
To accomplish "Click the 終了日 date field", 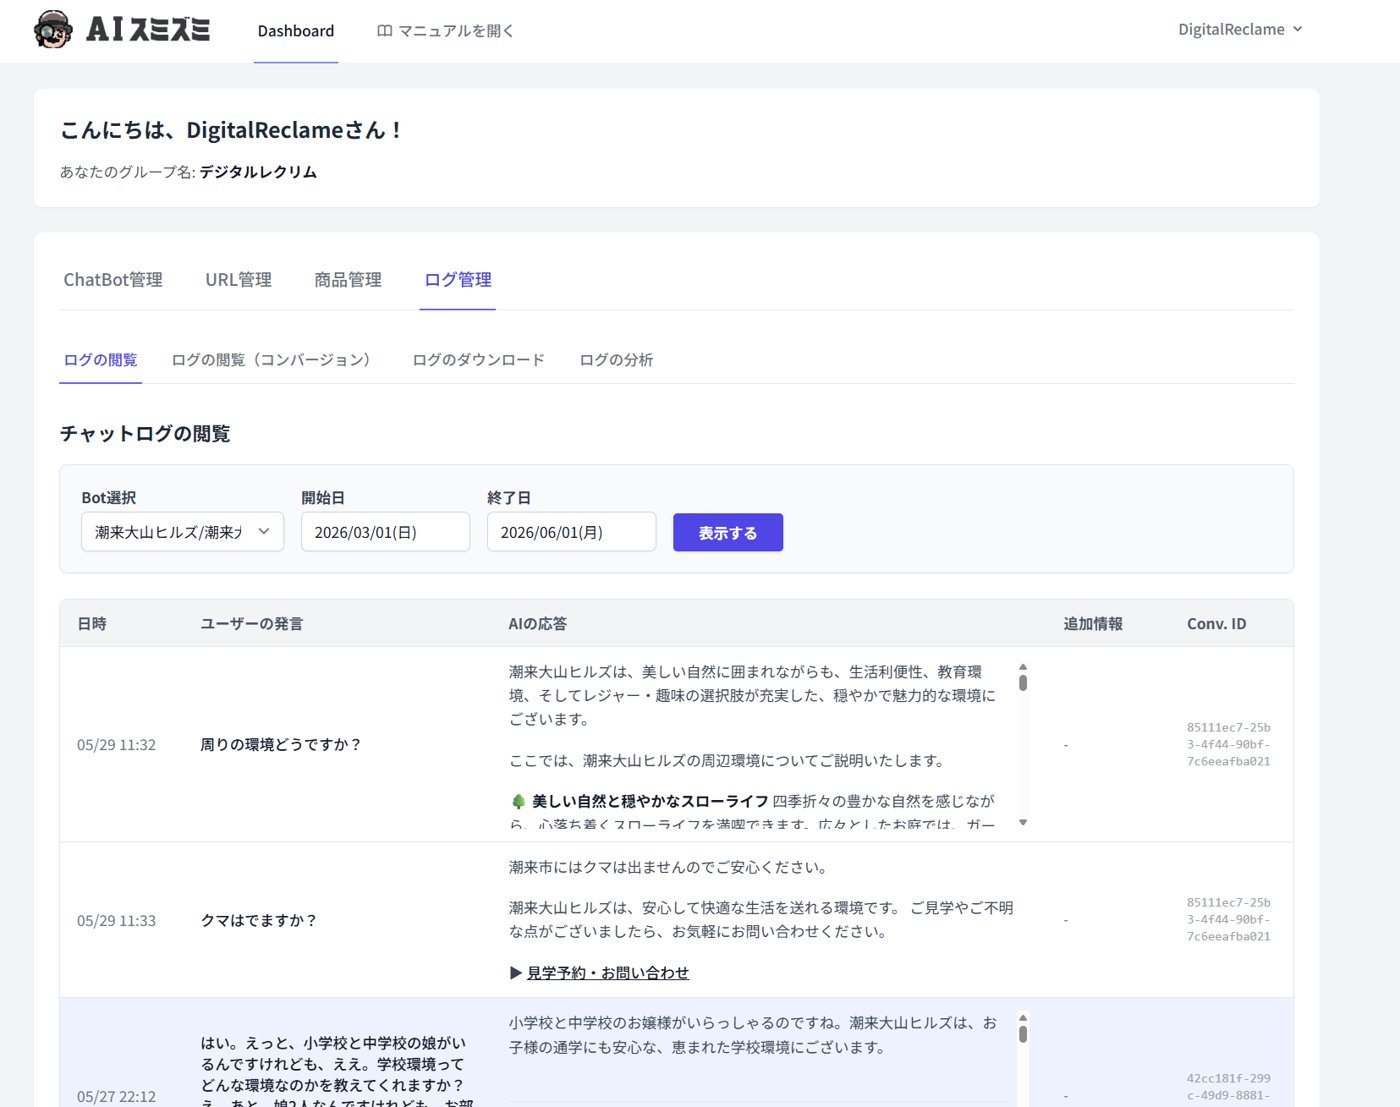I will (571, 532).
